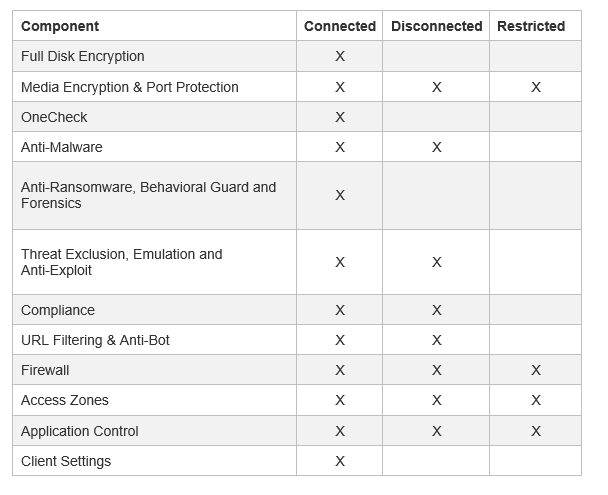This screenshot has height=495, width=608.
Task: Select URL Filtering & Anti-Bot label
Action: point(95,340)
